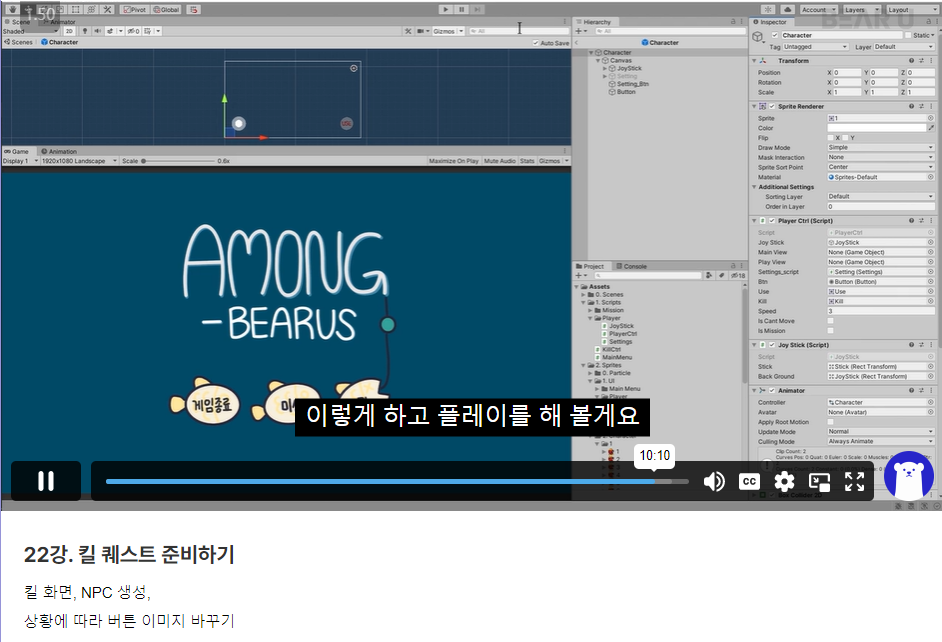Open the Layout dropdown

pos(911,10)
